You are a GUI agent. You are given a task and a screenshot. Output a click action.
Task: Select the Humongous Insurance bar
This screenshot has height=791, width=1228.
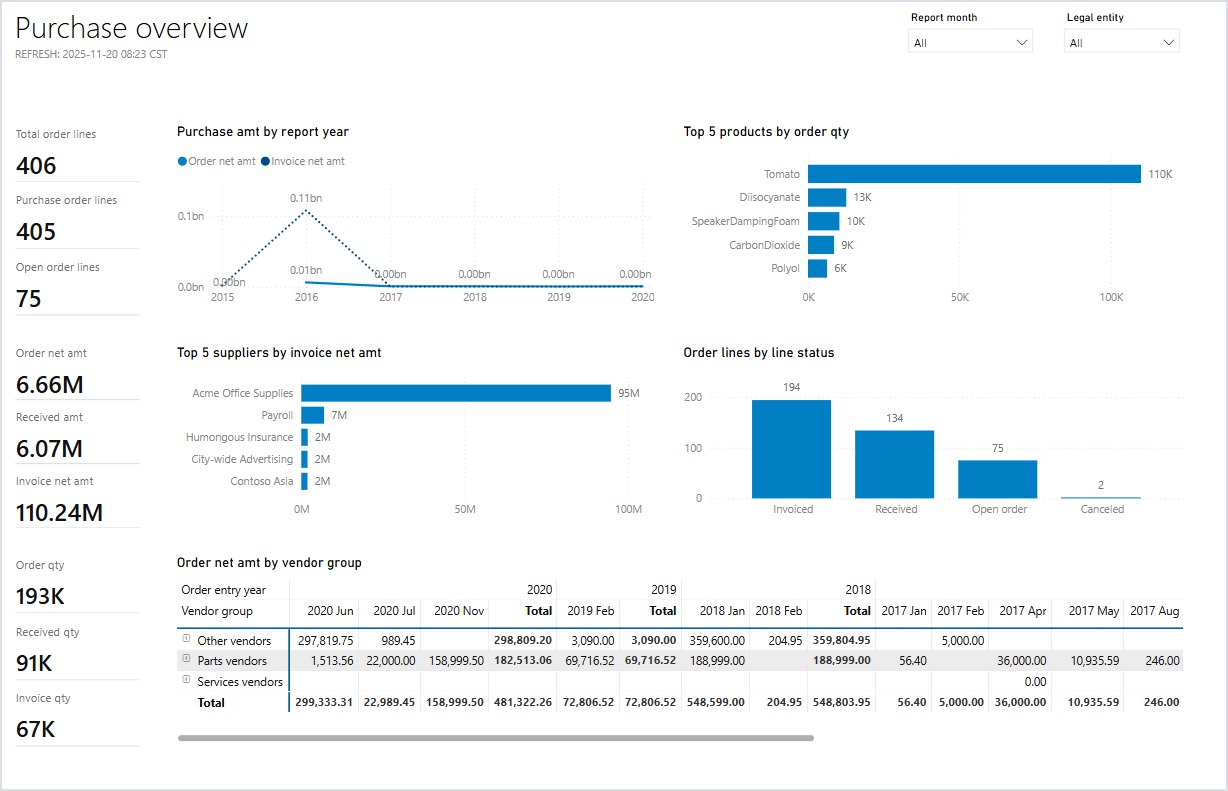pyautogui.click(x=304, y=437)
